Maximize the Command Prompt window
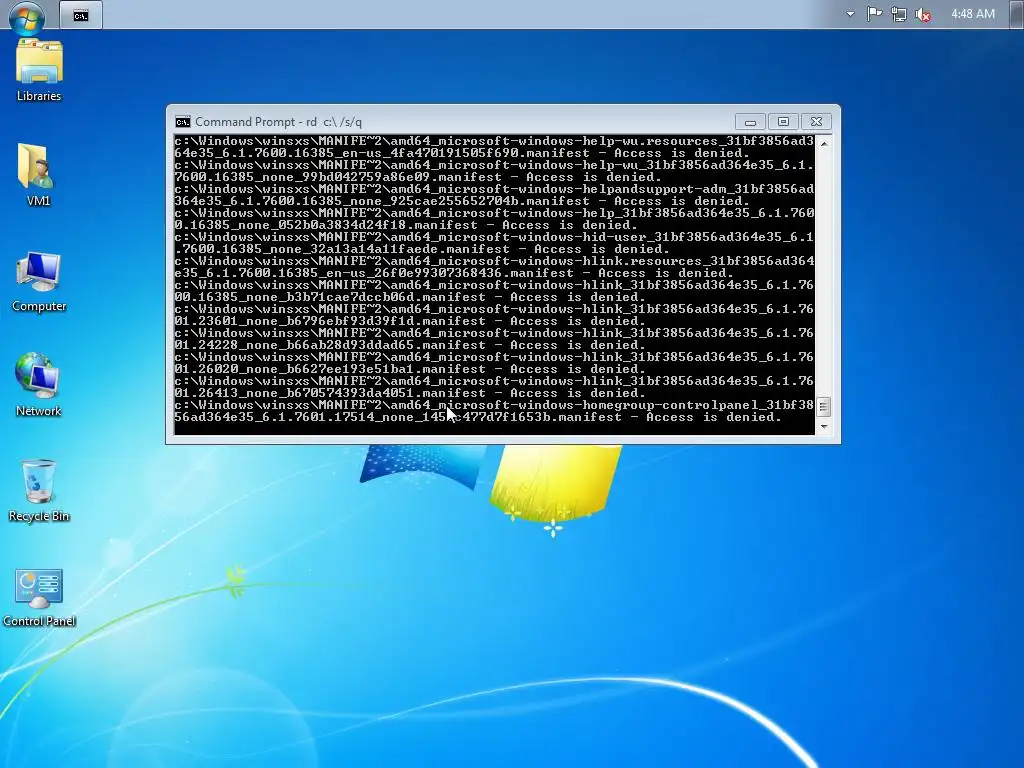The image size is (1024, 768). 783,122
